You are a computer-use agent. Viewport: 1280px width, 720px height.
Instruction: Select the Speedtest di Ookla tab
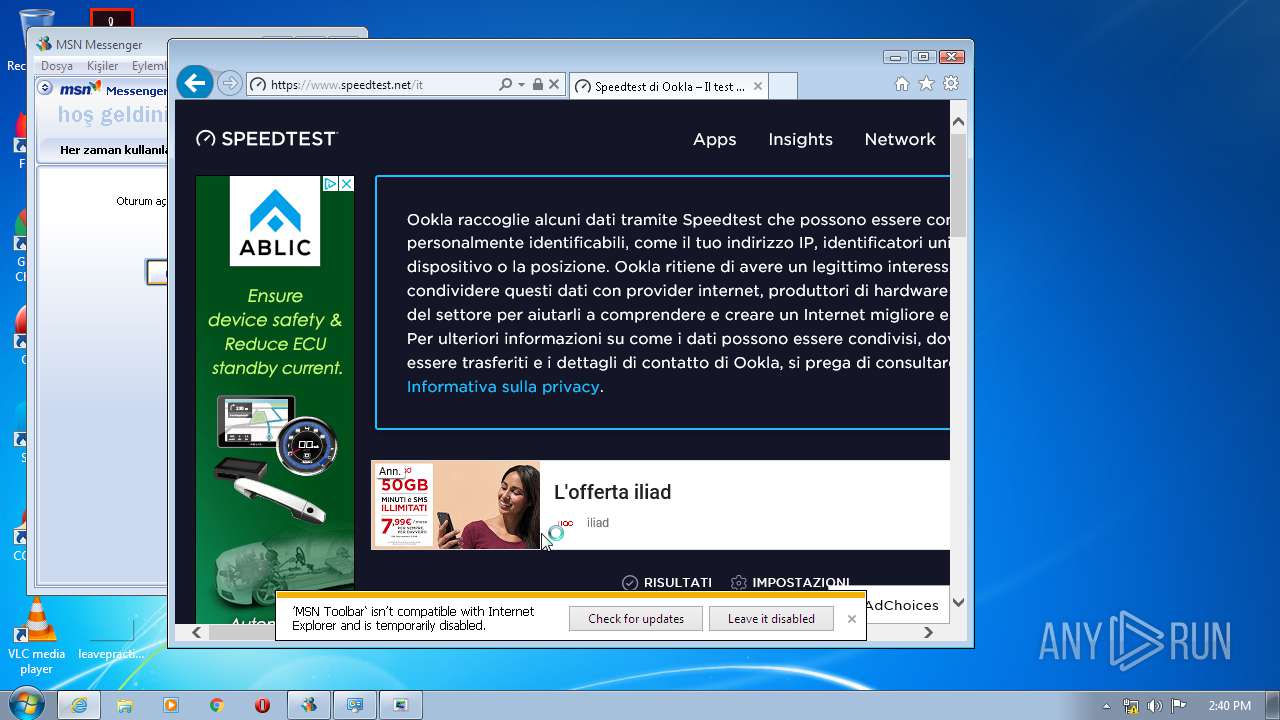point(669,86)
